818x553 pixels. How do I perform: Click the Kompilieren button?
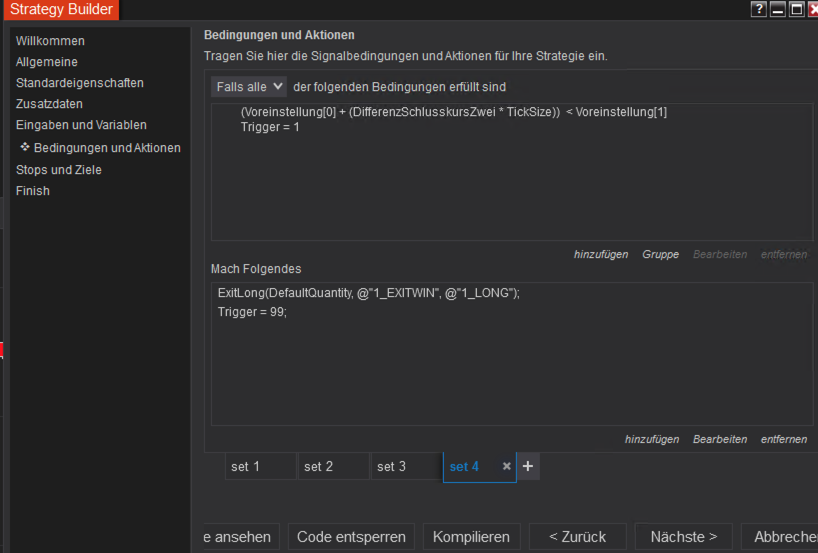(x=471, y=537)
